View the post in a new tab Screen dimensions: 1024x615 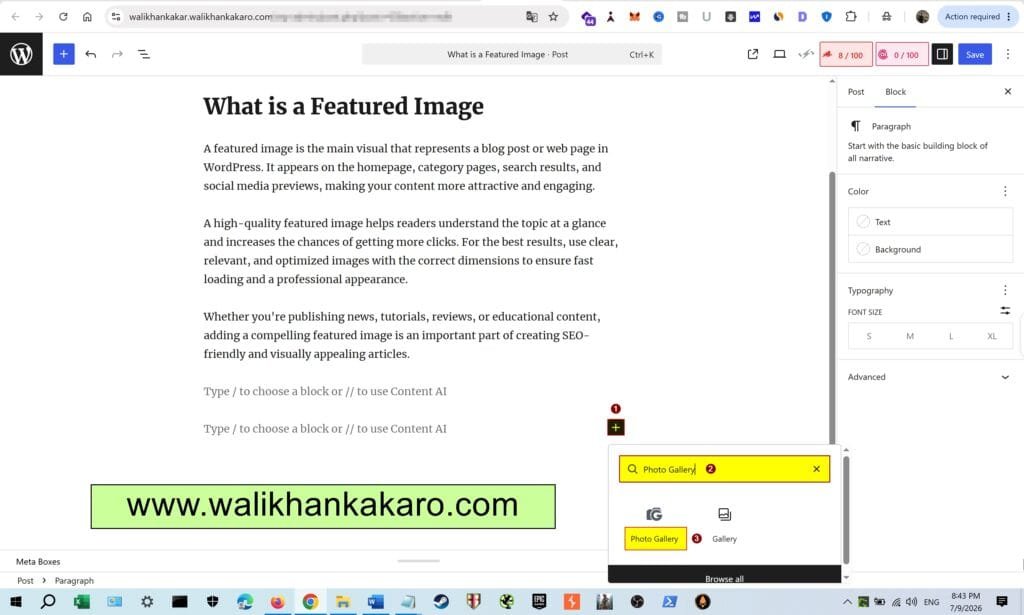pos(752,54)
